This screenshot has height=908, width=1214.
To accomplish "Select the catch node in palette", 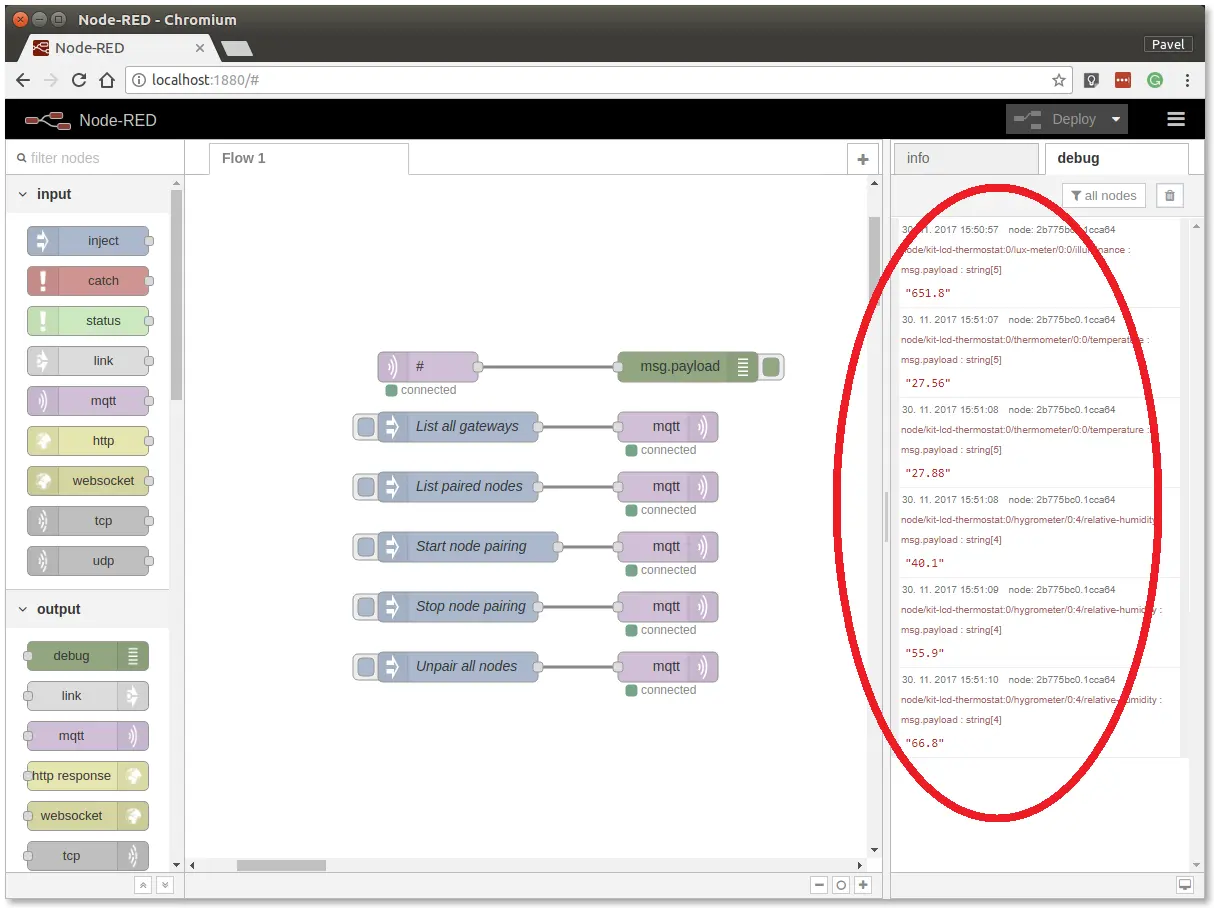I will point(88,281).
